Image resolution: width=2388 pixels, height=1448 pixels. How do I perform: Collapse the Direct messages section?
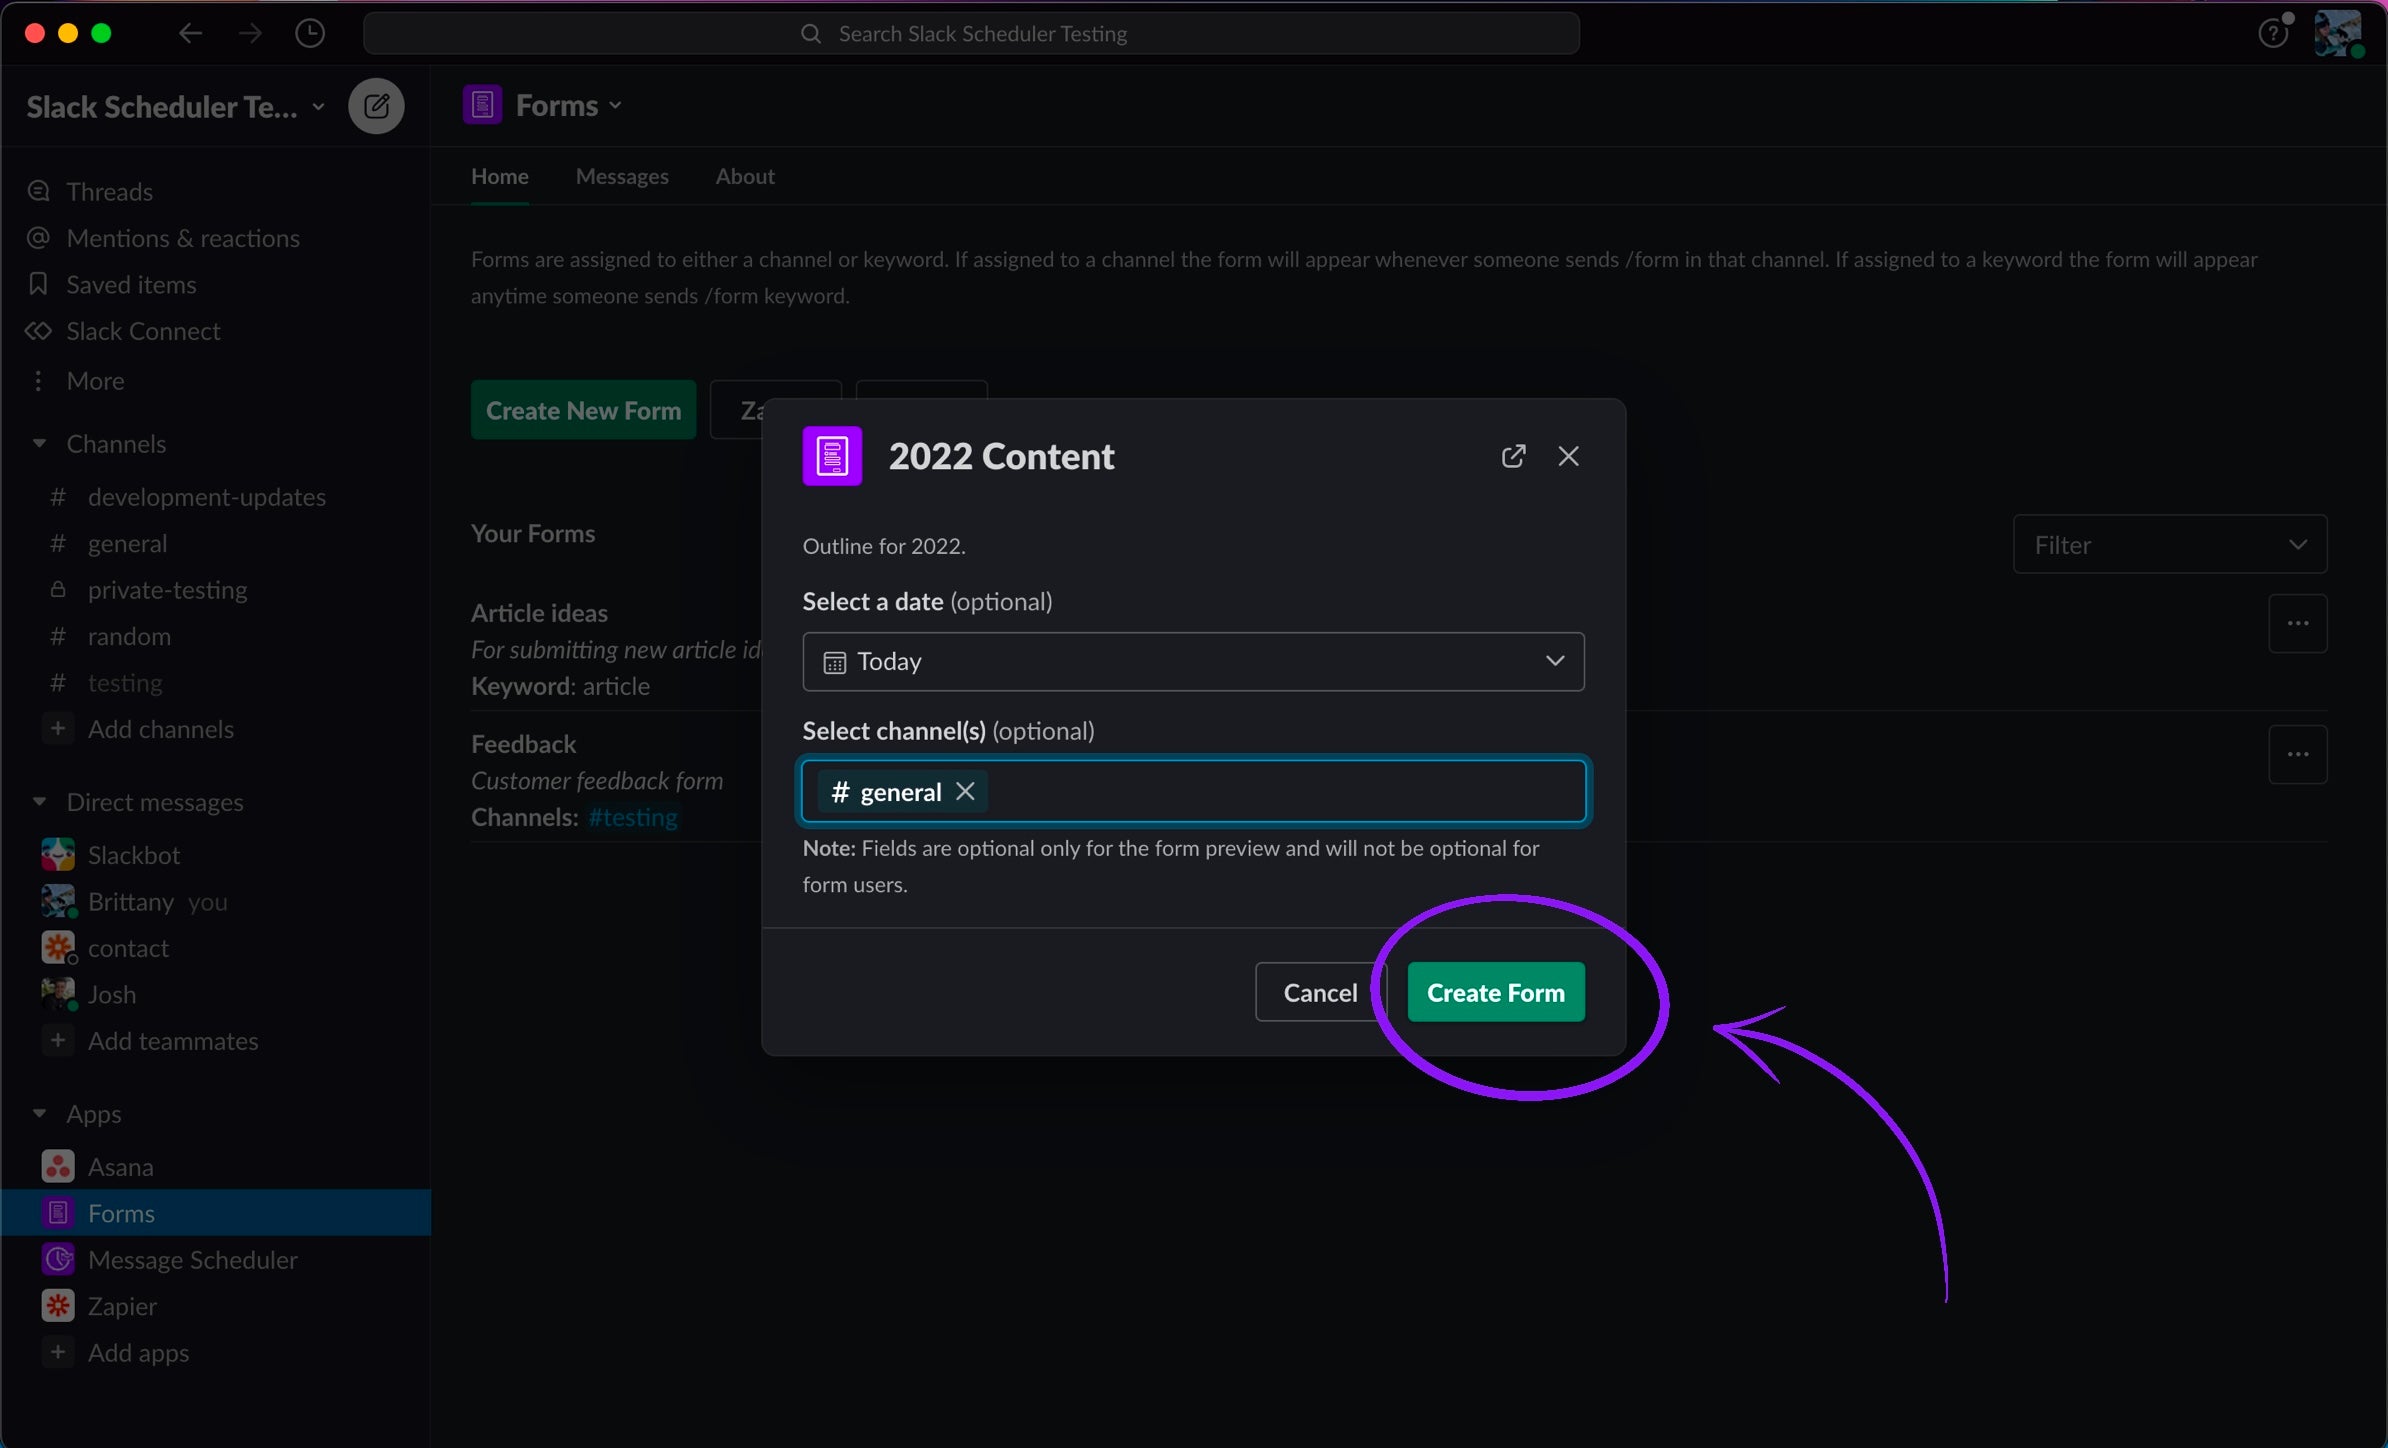point(40,802)
